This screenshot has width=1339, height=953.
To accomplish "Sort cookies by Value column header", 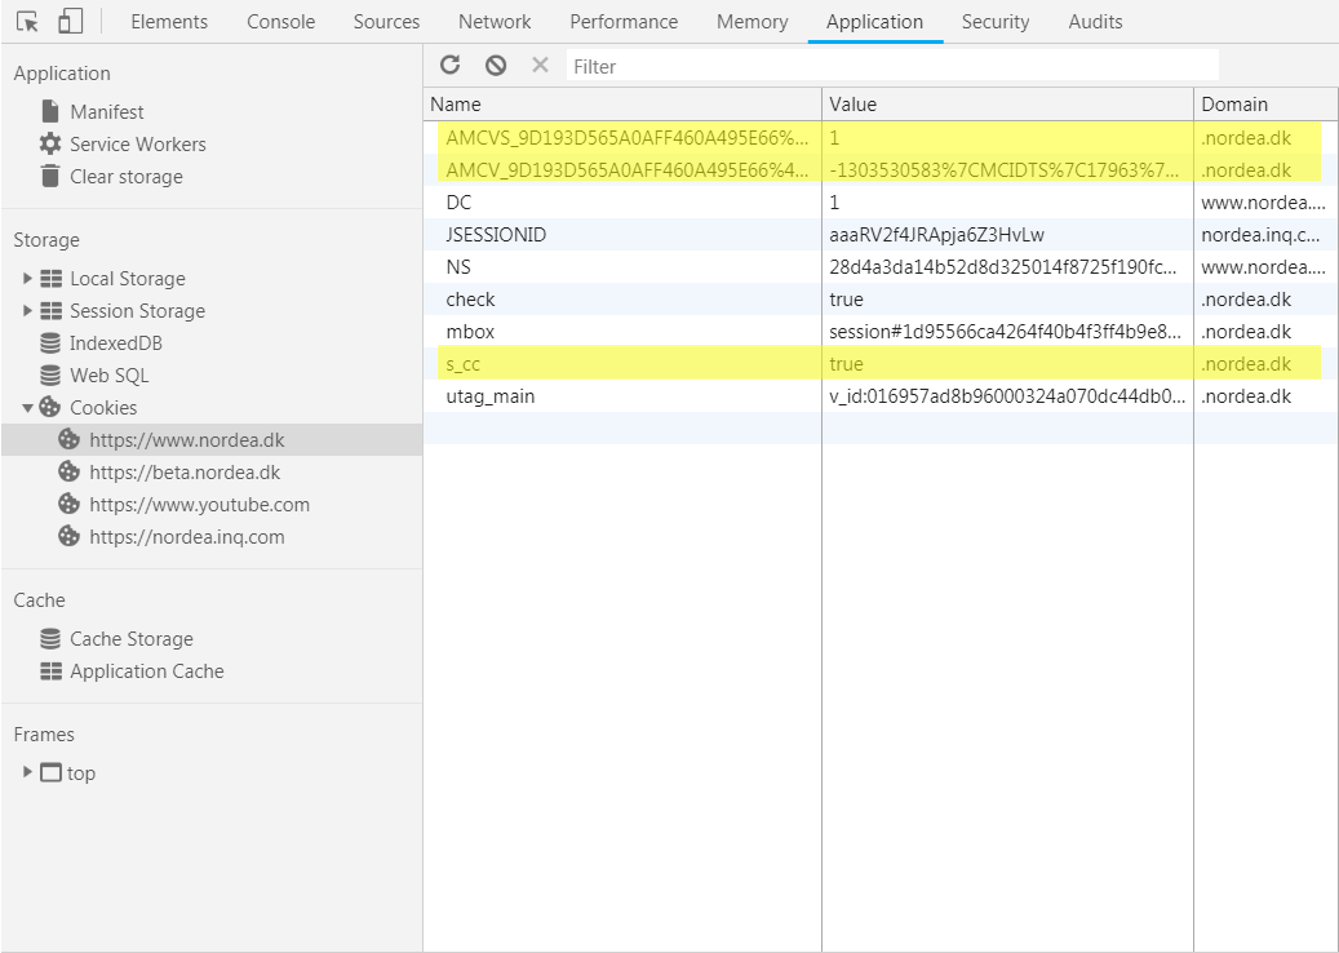I will coord(1008,104).
